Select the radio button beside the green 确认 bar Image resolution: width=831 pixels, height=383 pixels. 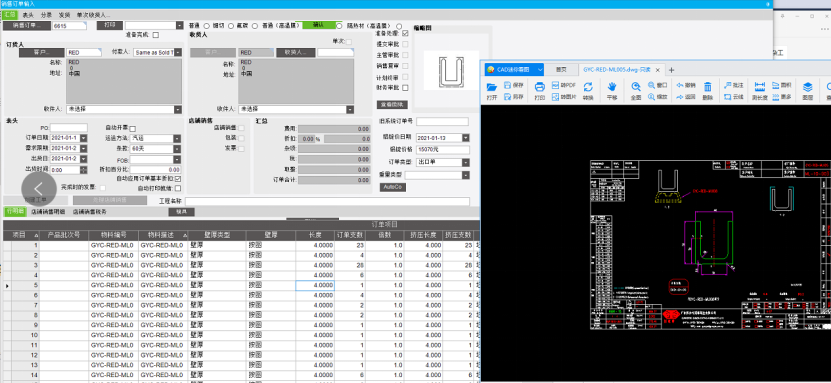tap(340, 25)
